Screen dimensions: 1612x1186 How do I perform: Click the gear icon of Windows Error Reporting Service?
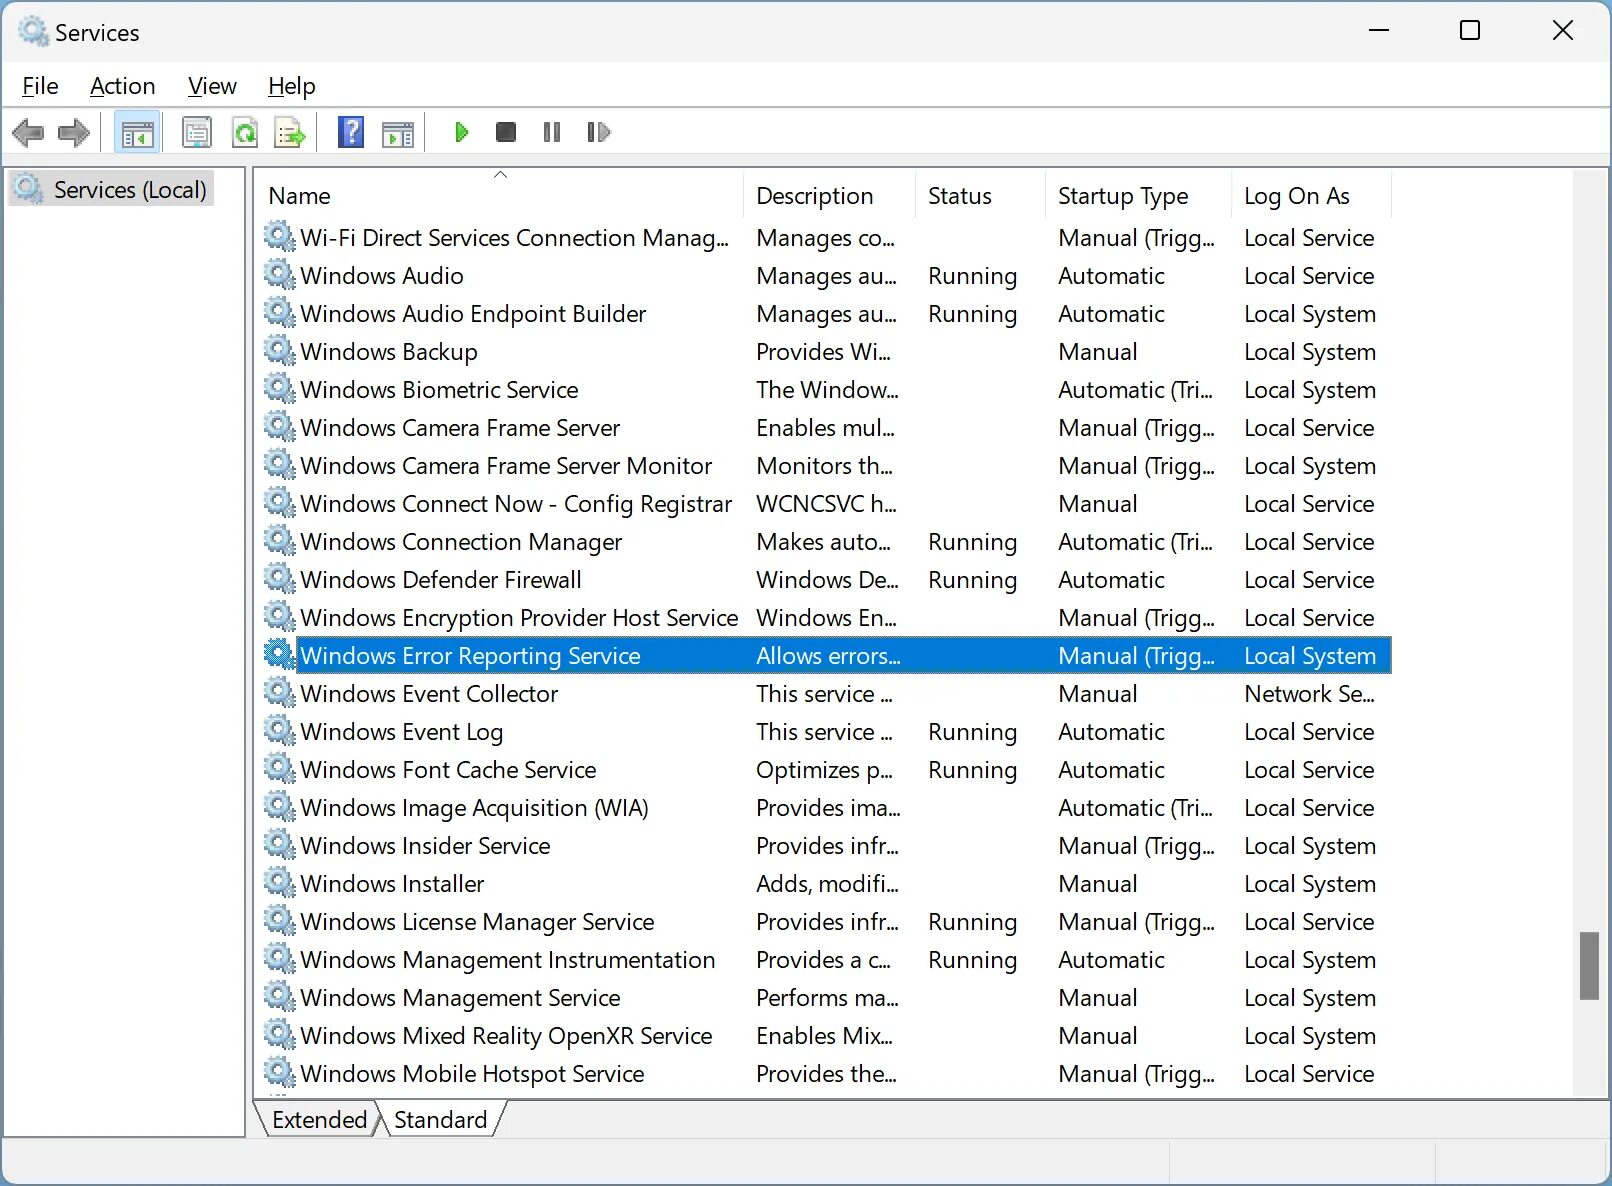coord(280,655)
